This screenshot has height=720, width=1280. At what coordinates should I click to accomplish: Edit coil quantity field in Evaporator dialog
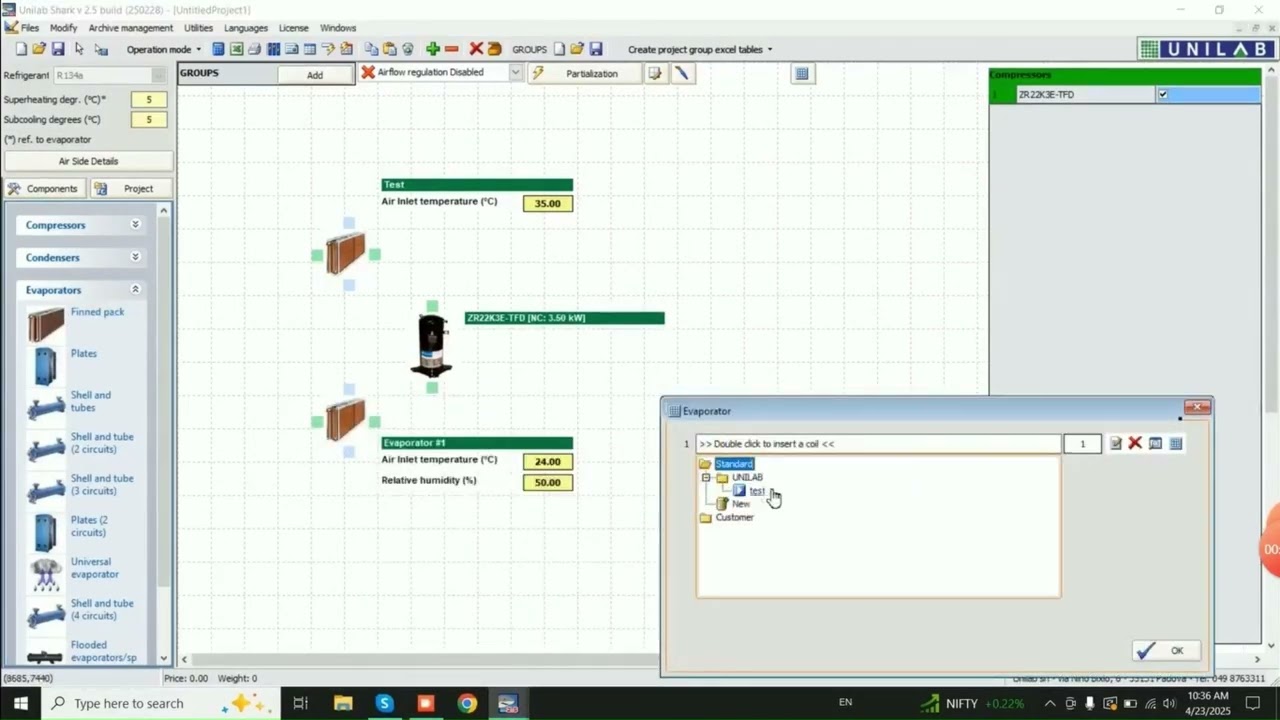(x=1082, y=444)
